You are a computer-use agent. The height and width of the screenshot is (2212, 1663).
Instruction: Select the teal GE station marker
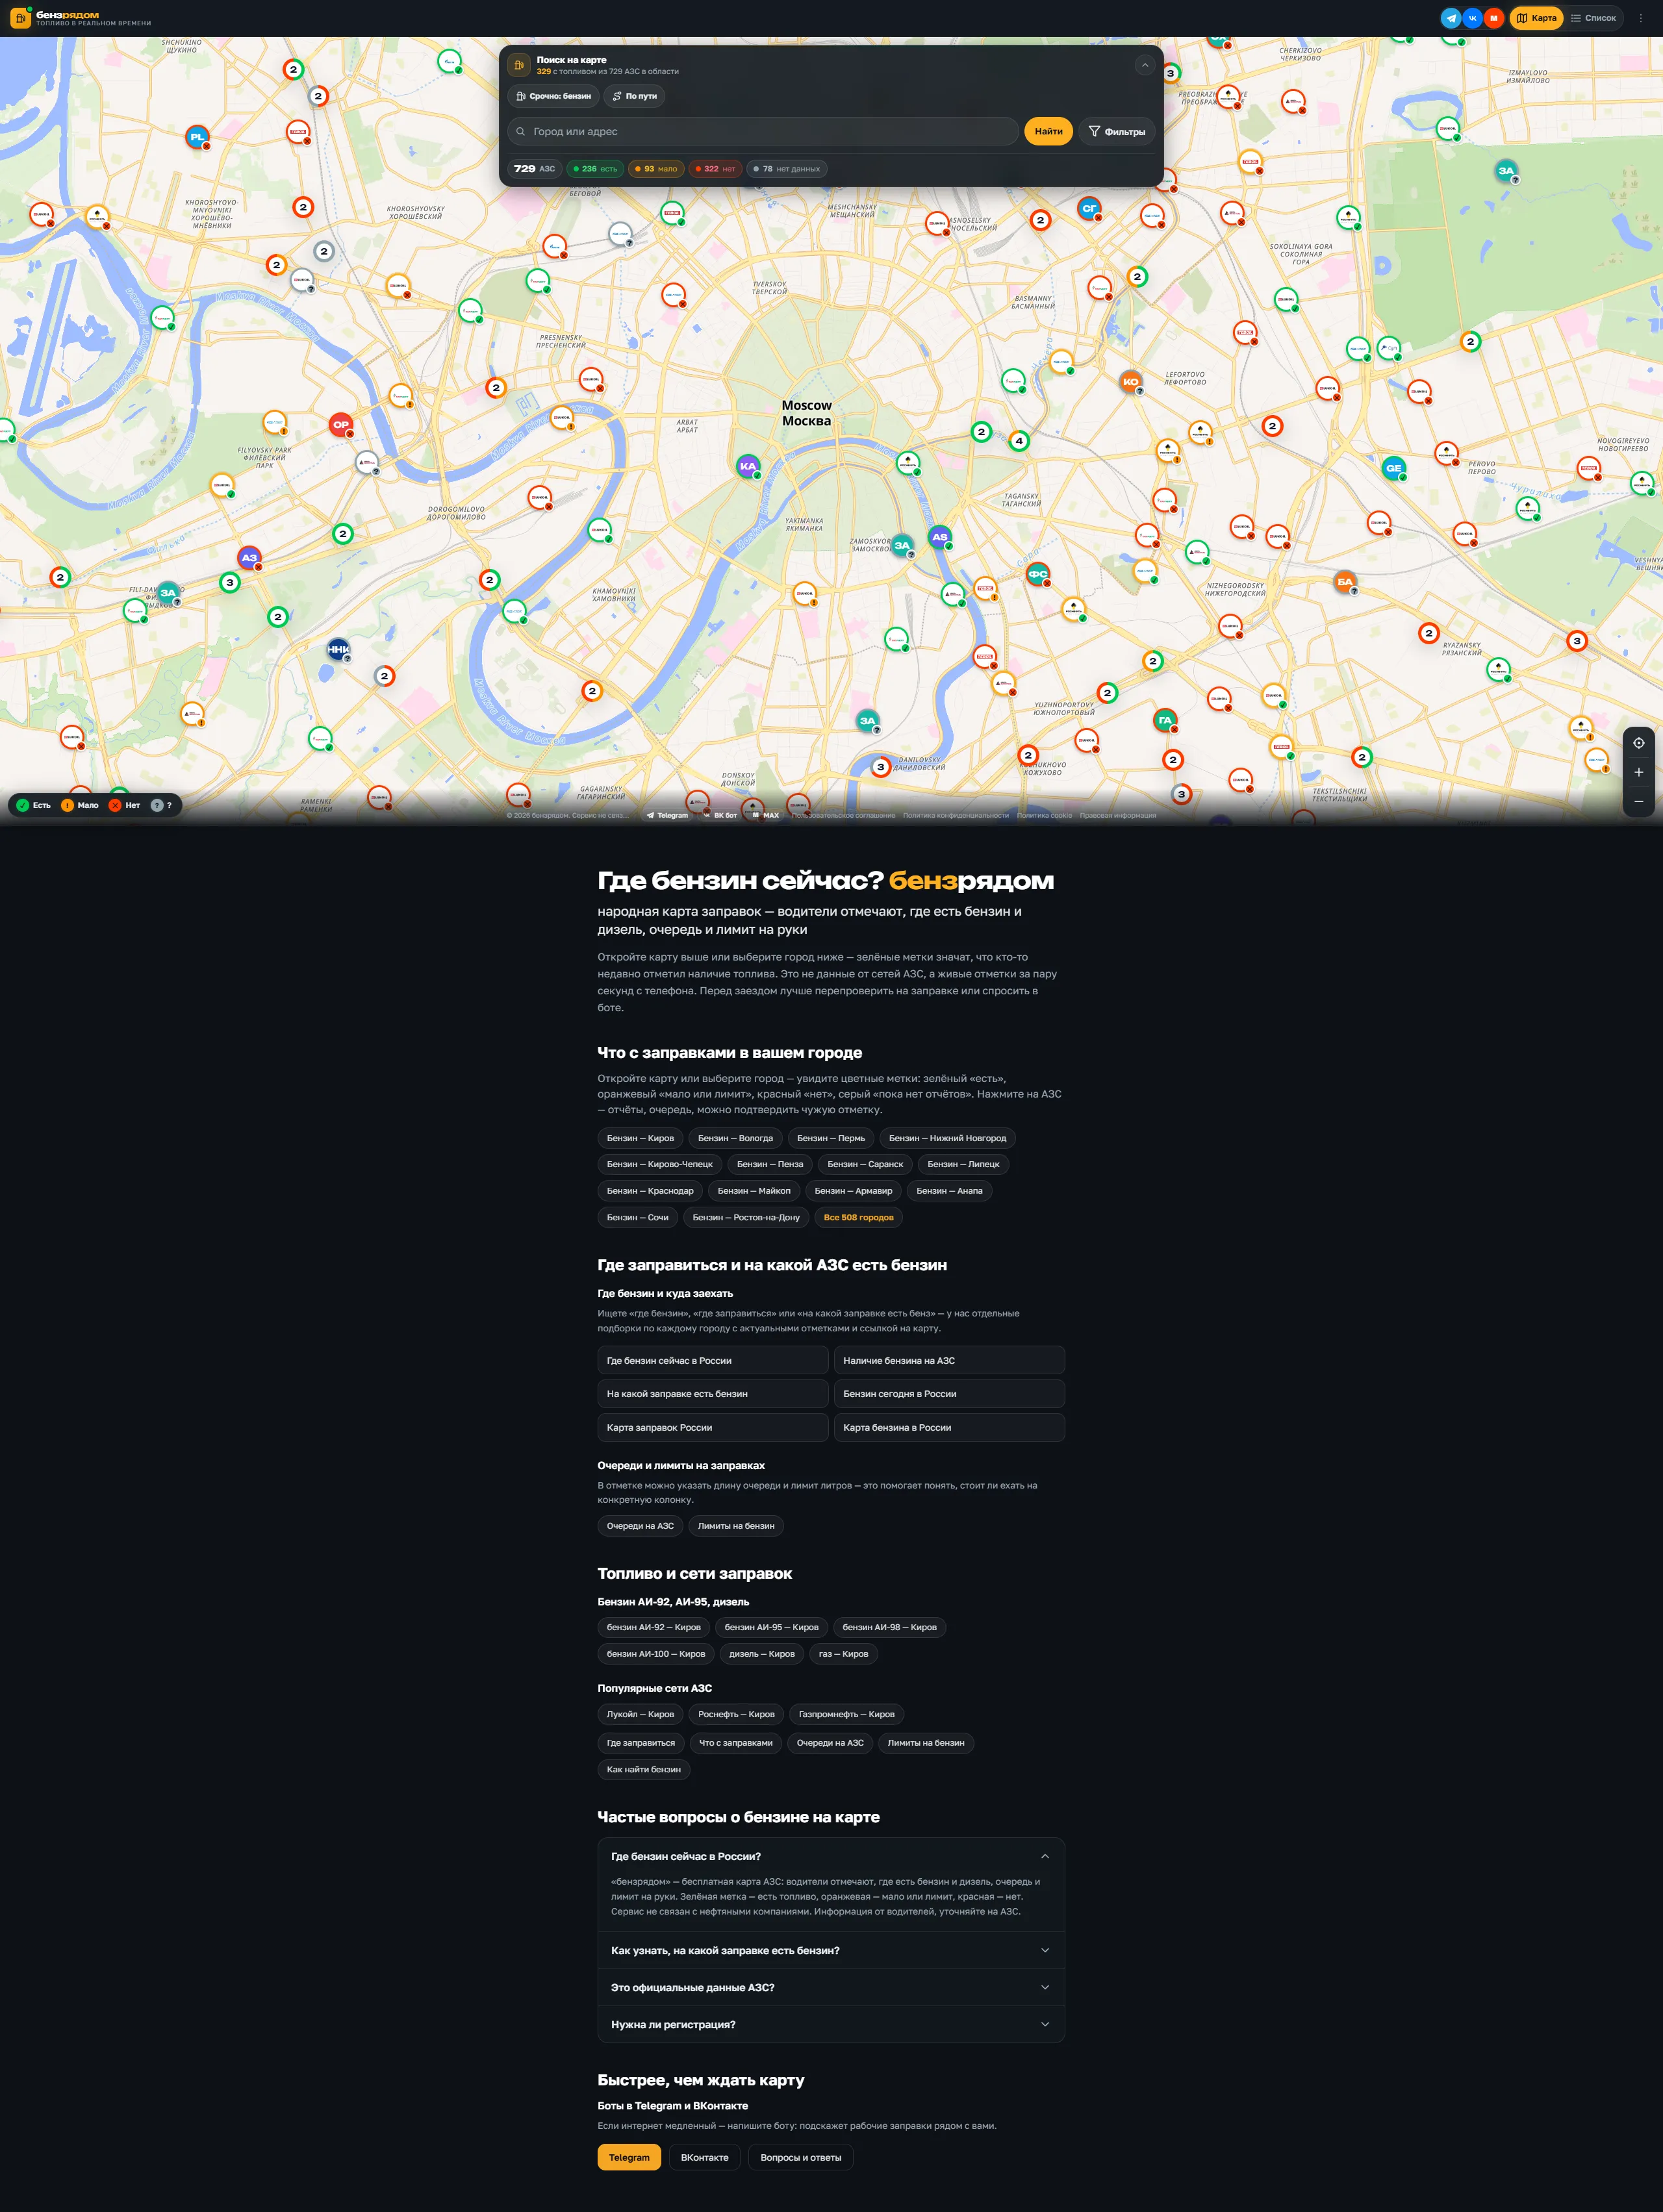coord(1394,468)
